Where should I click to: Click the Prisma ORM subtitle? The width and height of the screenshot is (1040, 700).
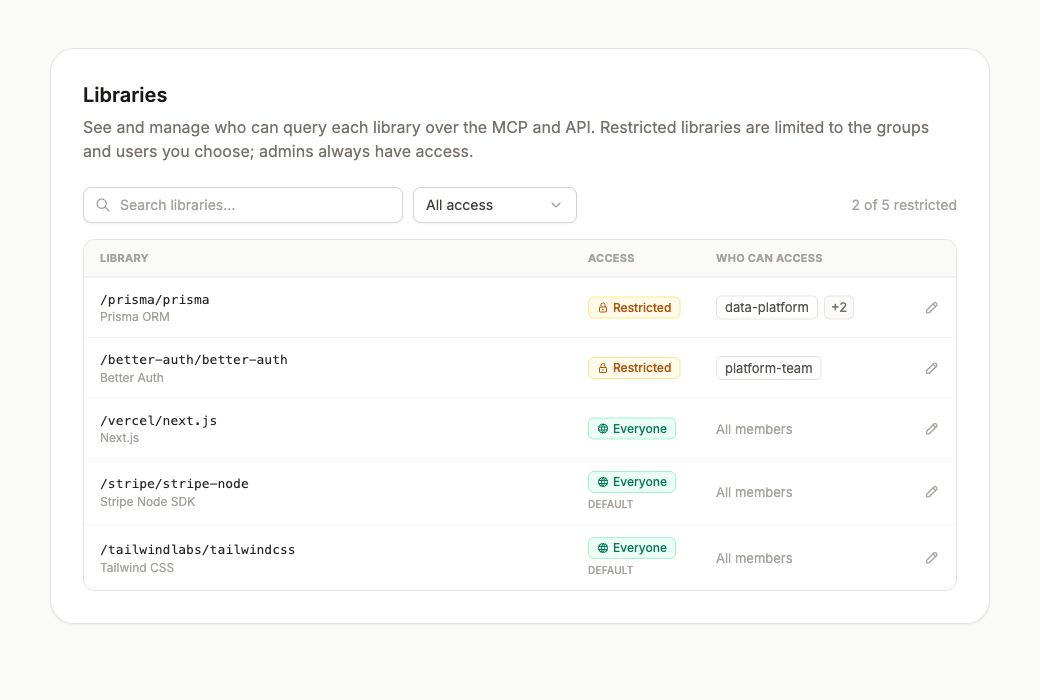[x=135, y=317]
